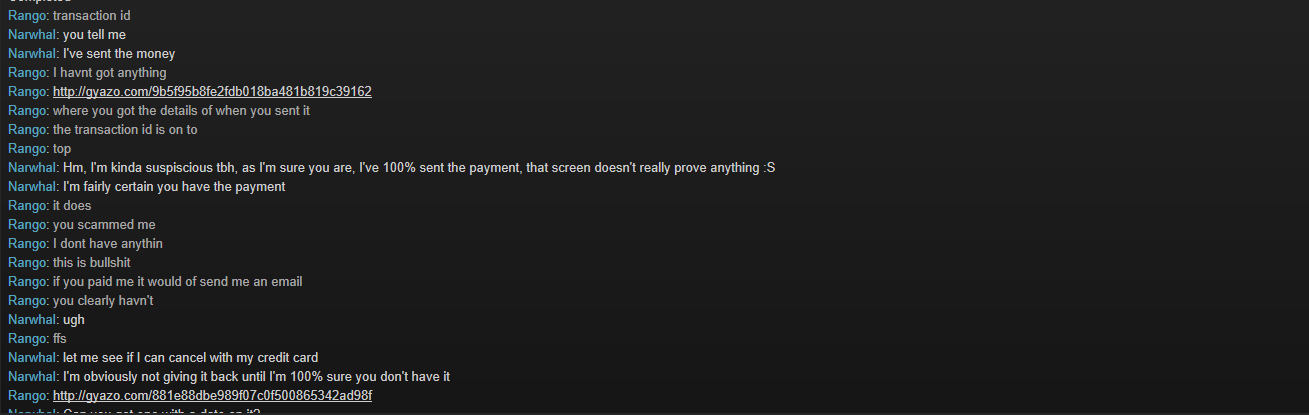This screenshot has height=415, width=1309.
Task: Click the 'transaction id' message text
Action: point(92,16)
